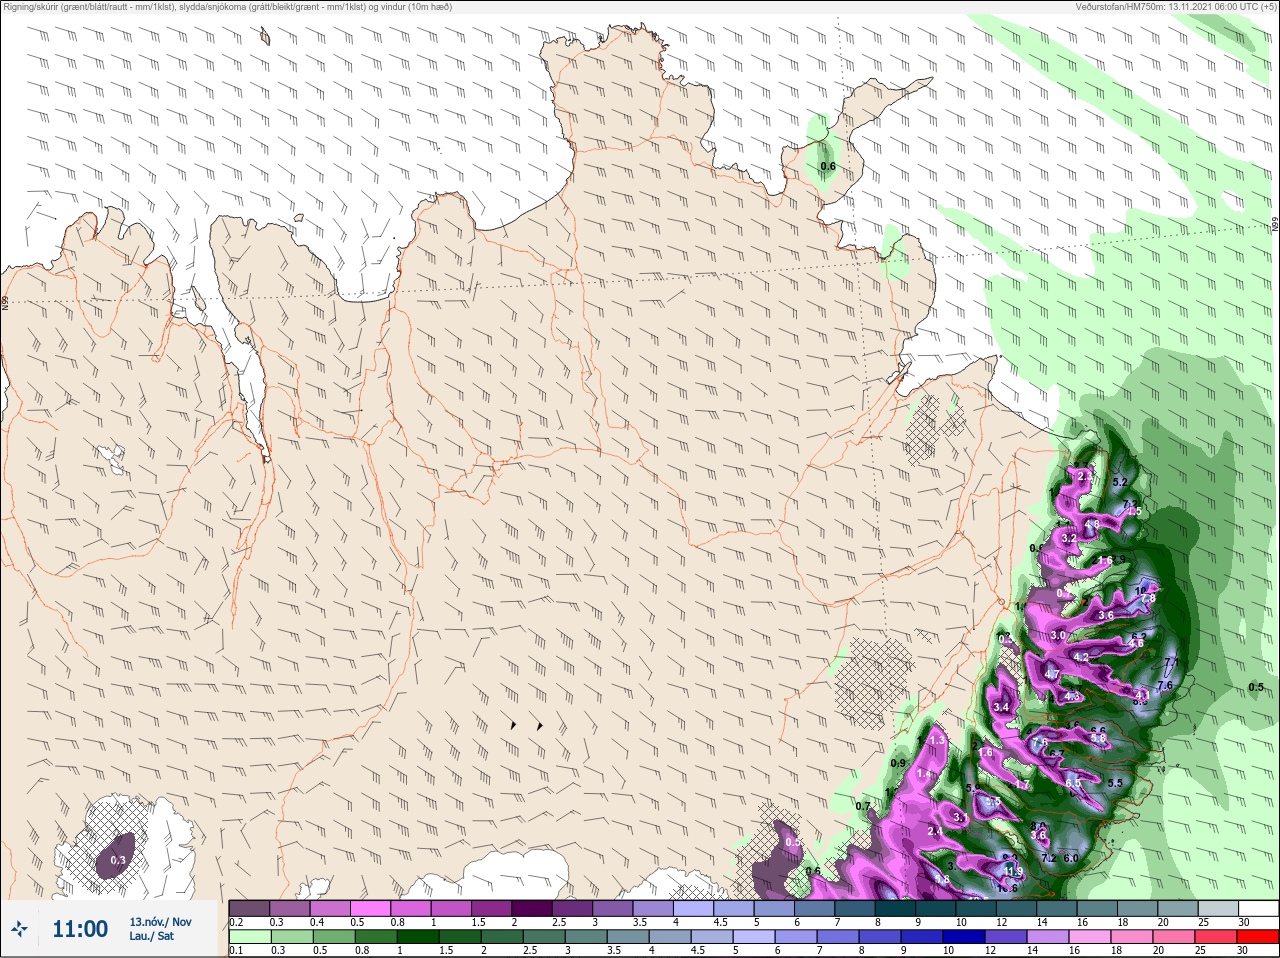Click the 5.5 value in the dark green area
1280x958 pixels.
[1115, 783]
